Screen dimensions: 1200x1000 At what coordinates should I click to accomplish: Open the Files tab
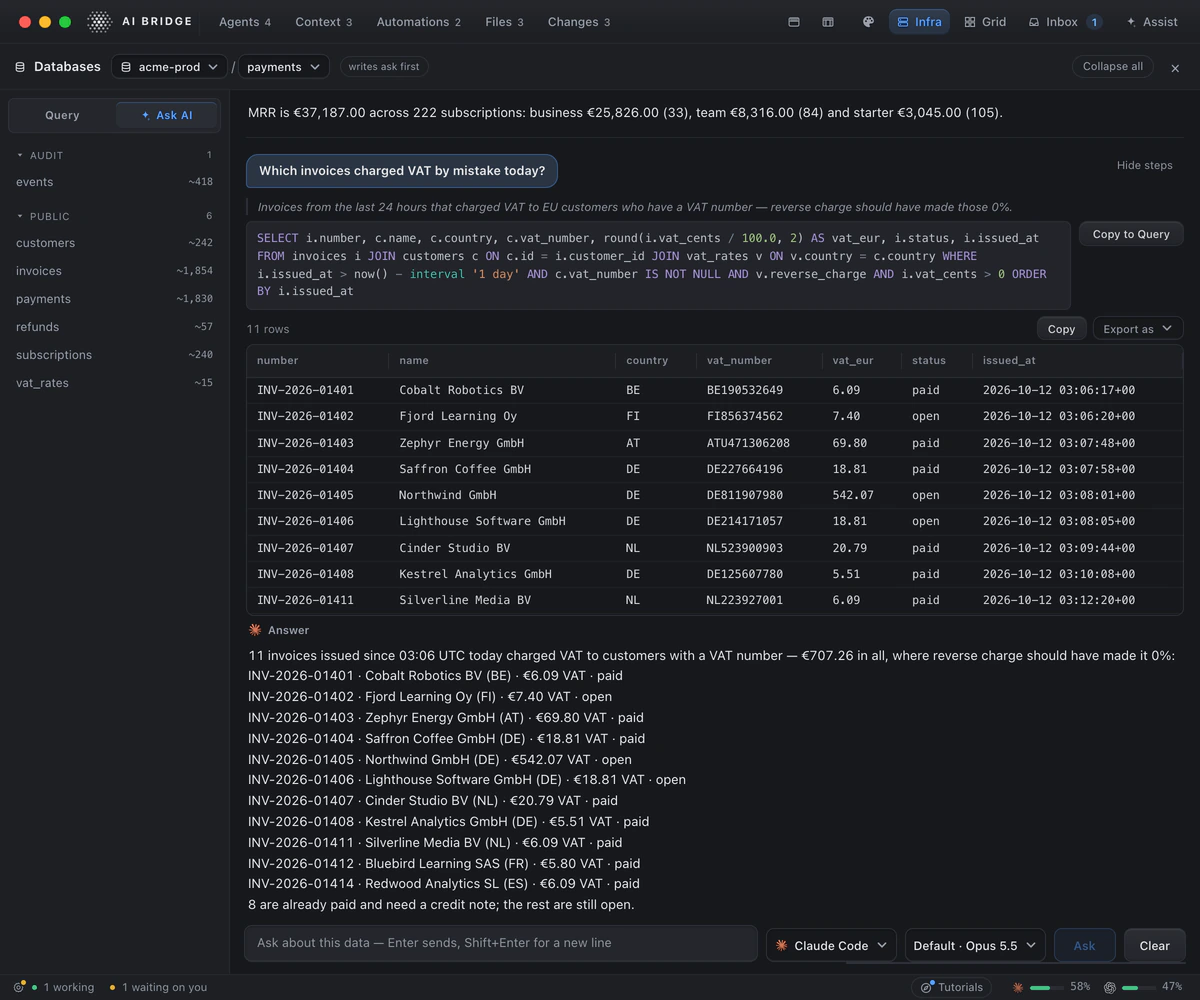(x=504, y=22)
